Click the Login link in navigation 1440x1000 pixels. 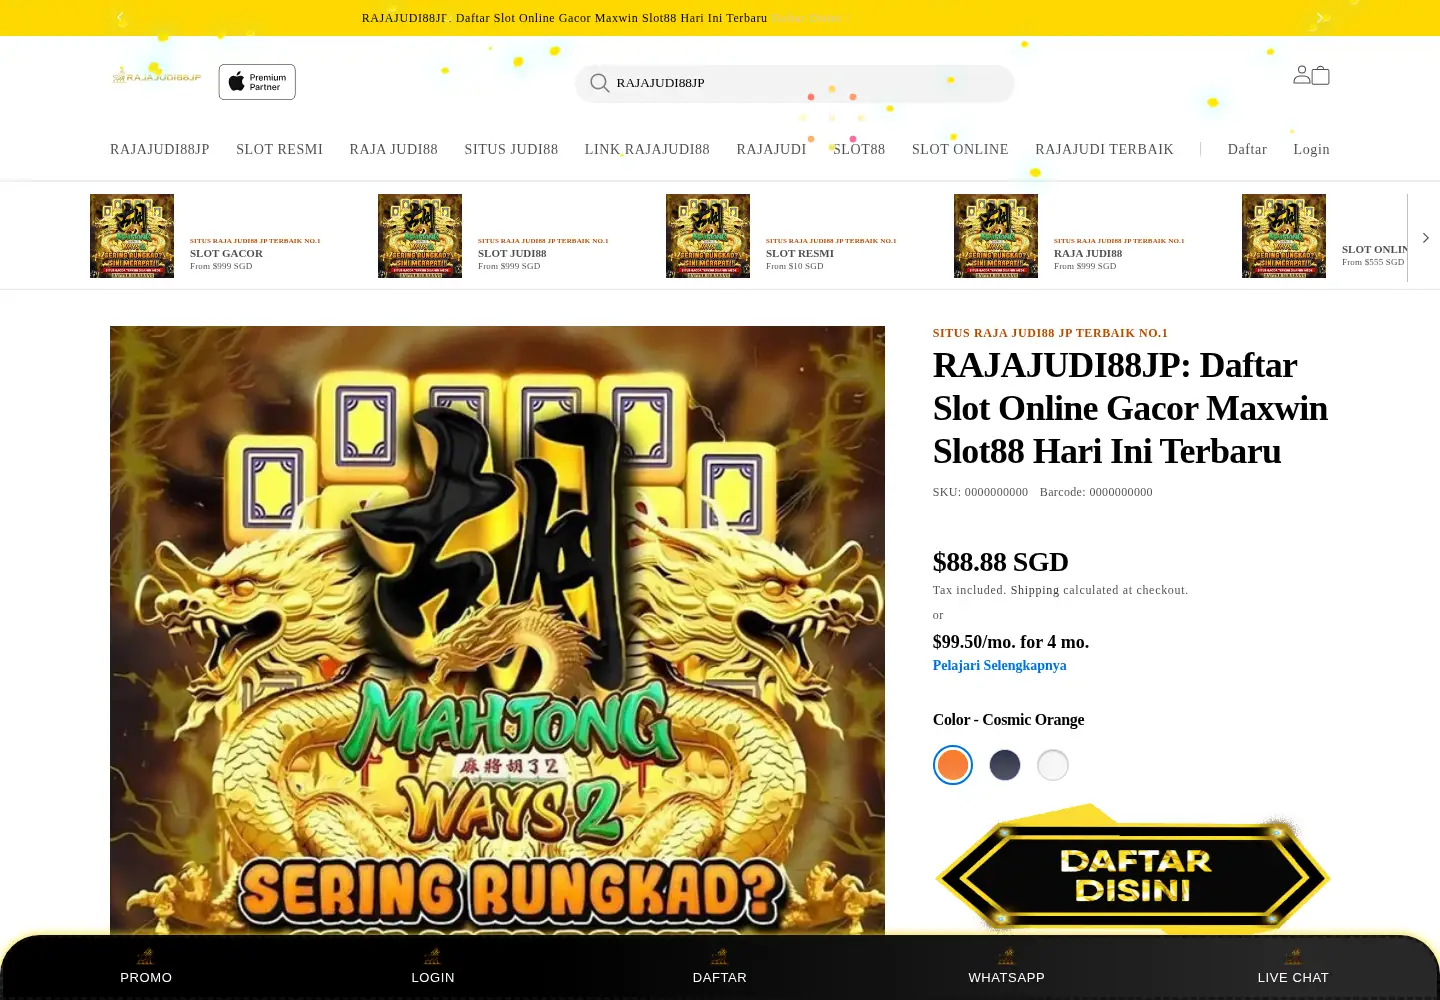pyautogui.click(x=1311, y=149)
